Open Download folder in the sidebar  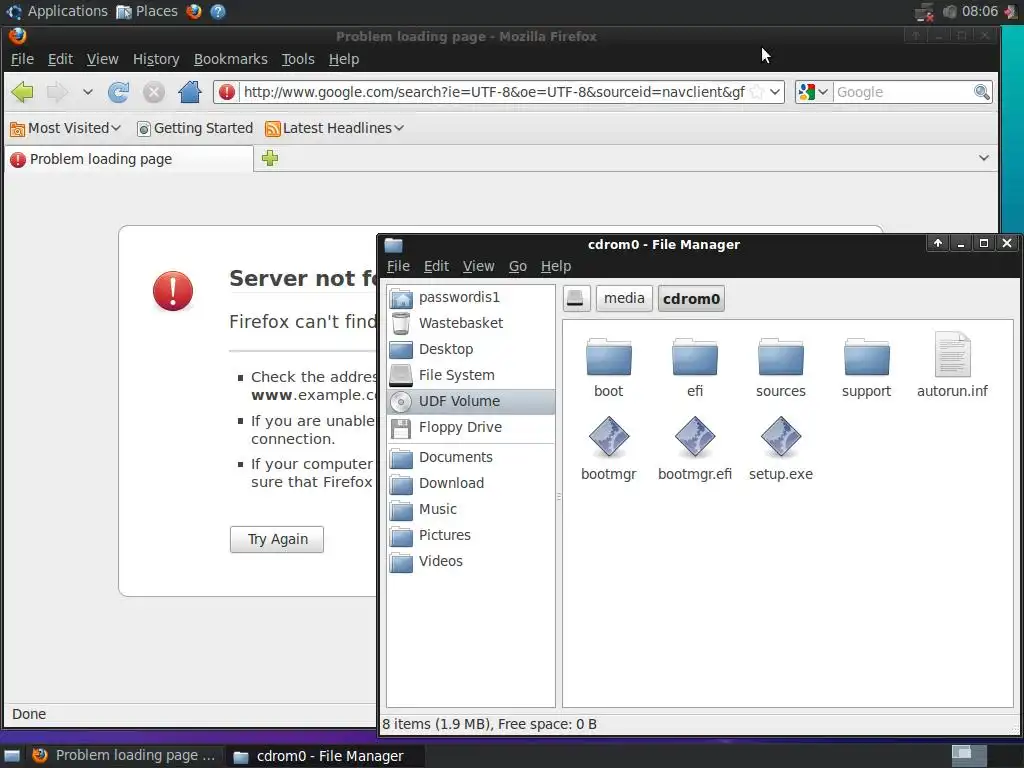tap(471, 484)
